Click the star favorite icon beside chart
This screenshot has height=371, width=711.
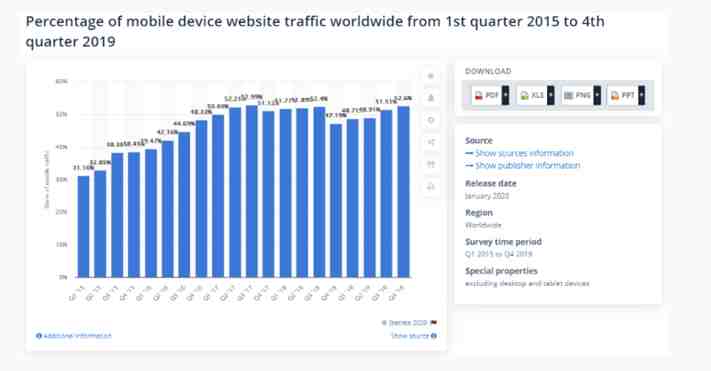(431, 76)
